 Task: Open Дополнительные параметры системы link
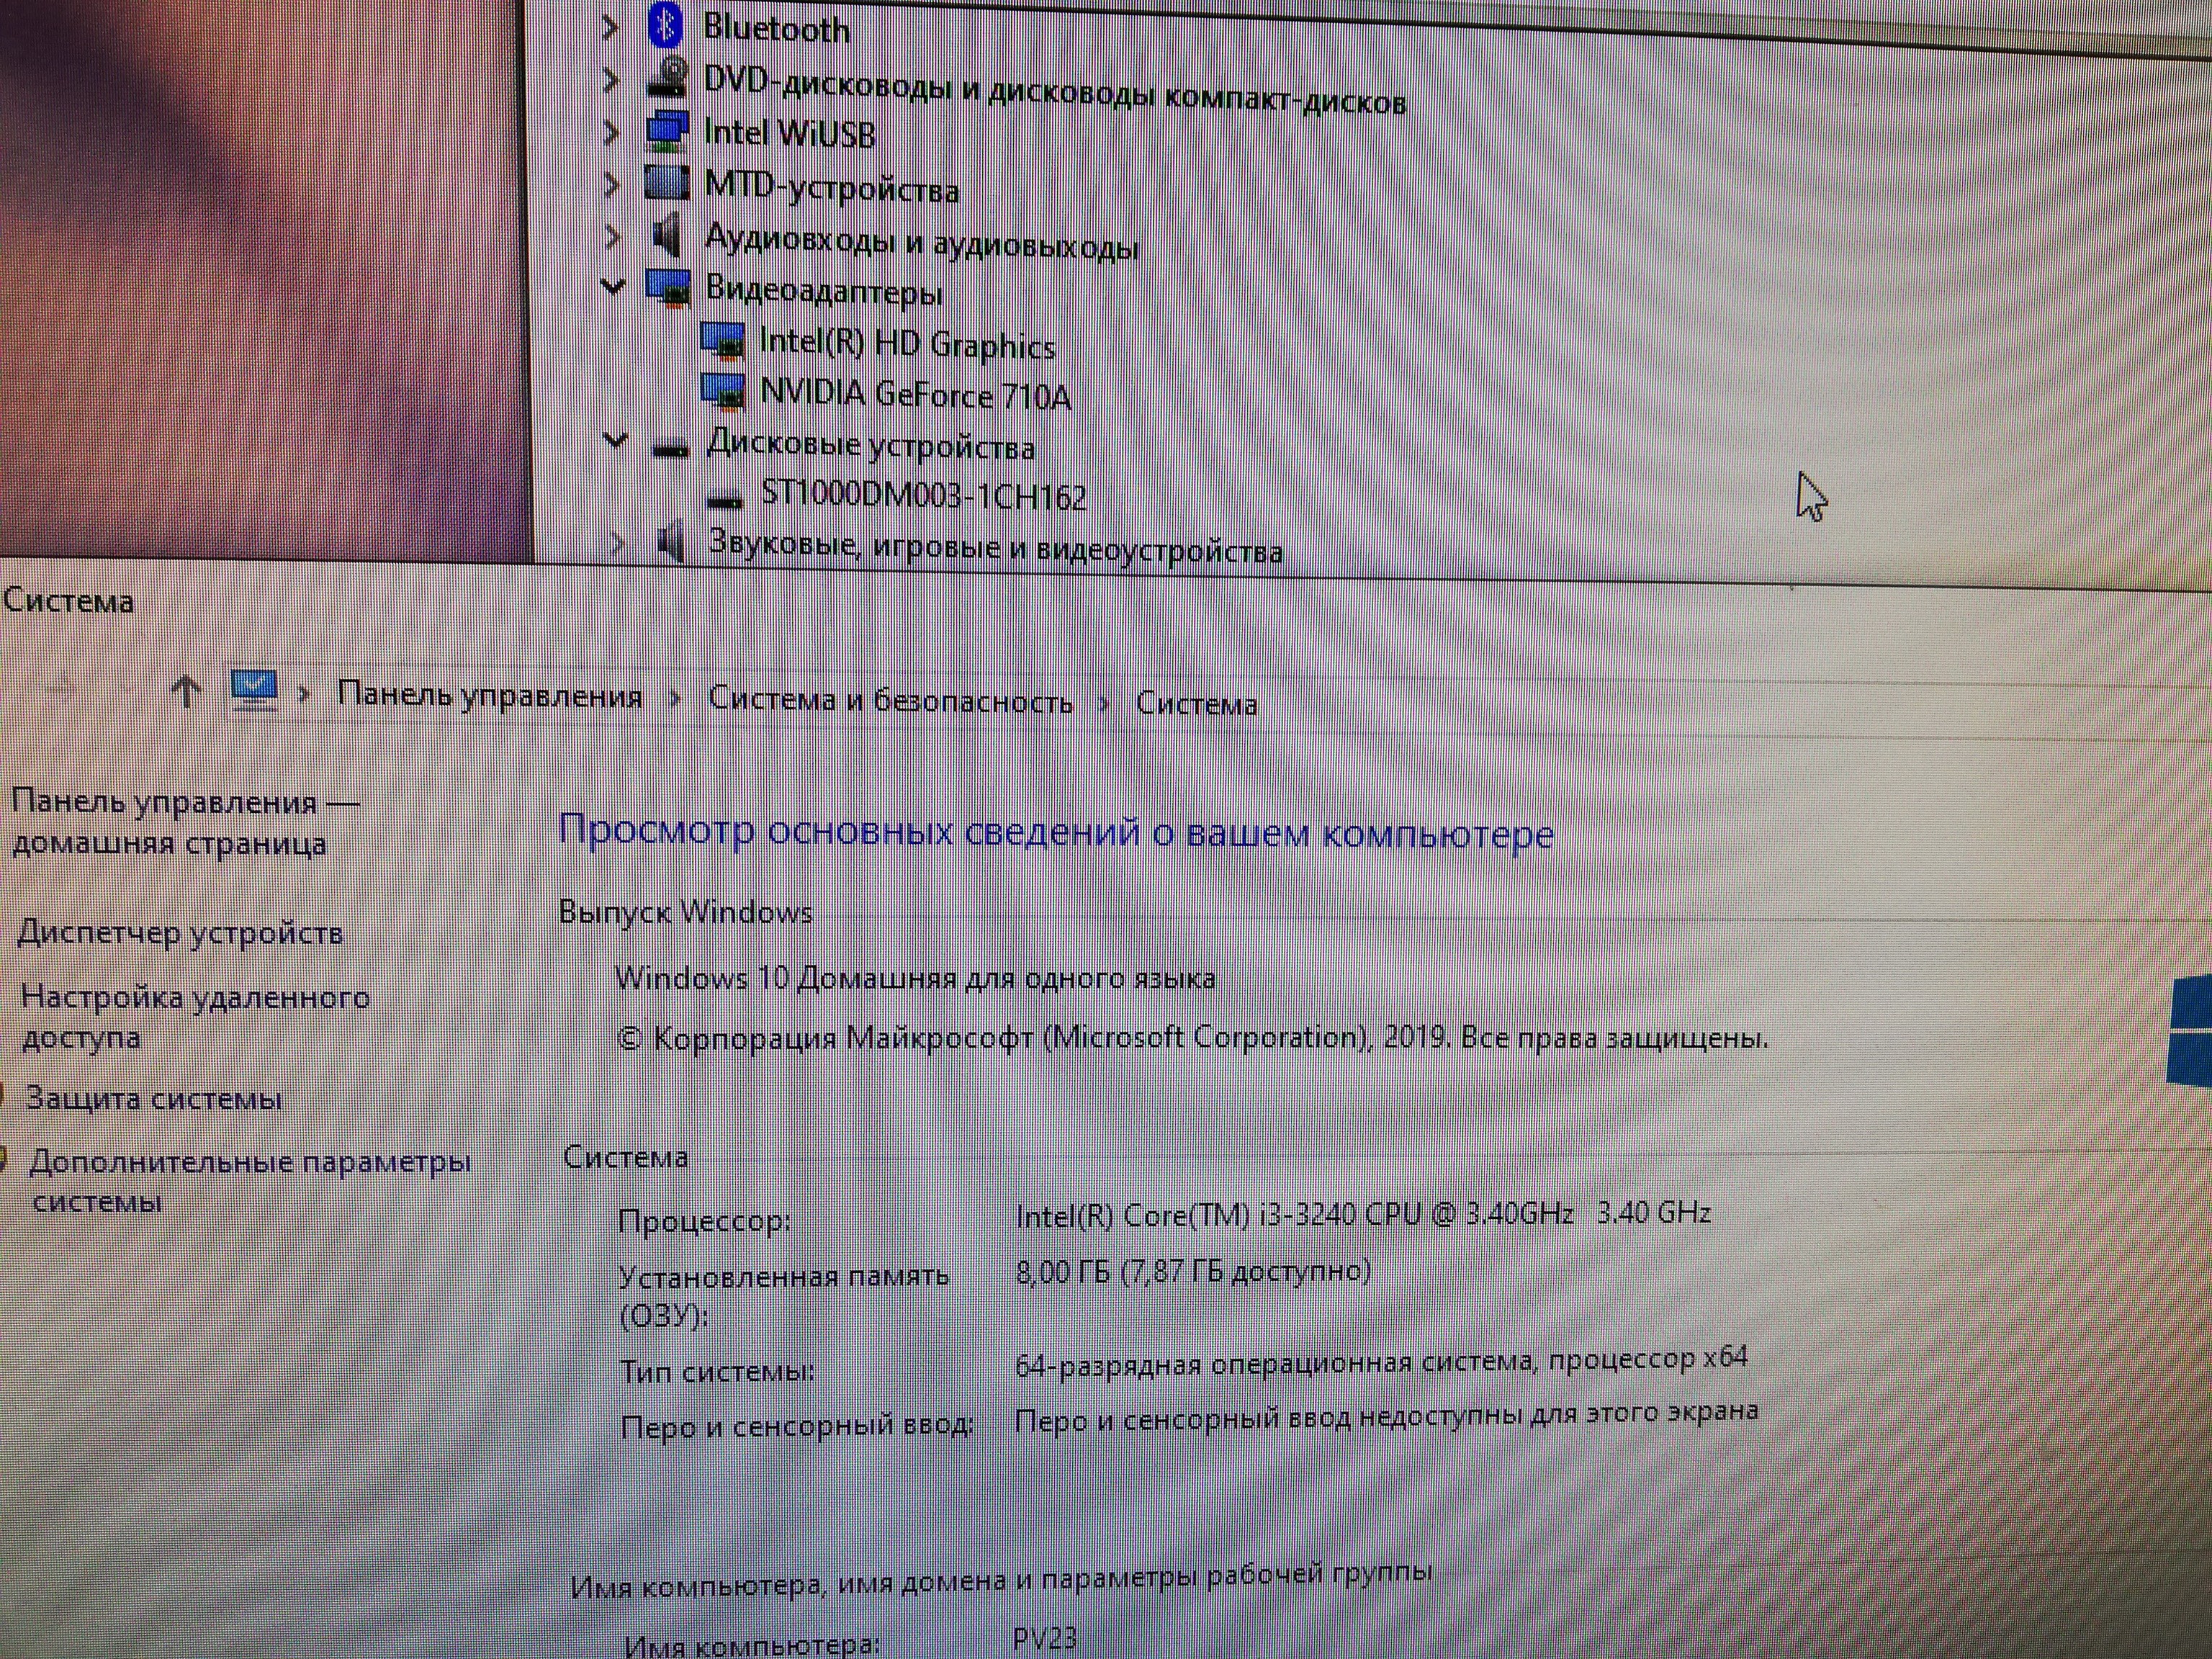click(250, 1181)
